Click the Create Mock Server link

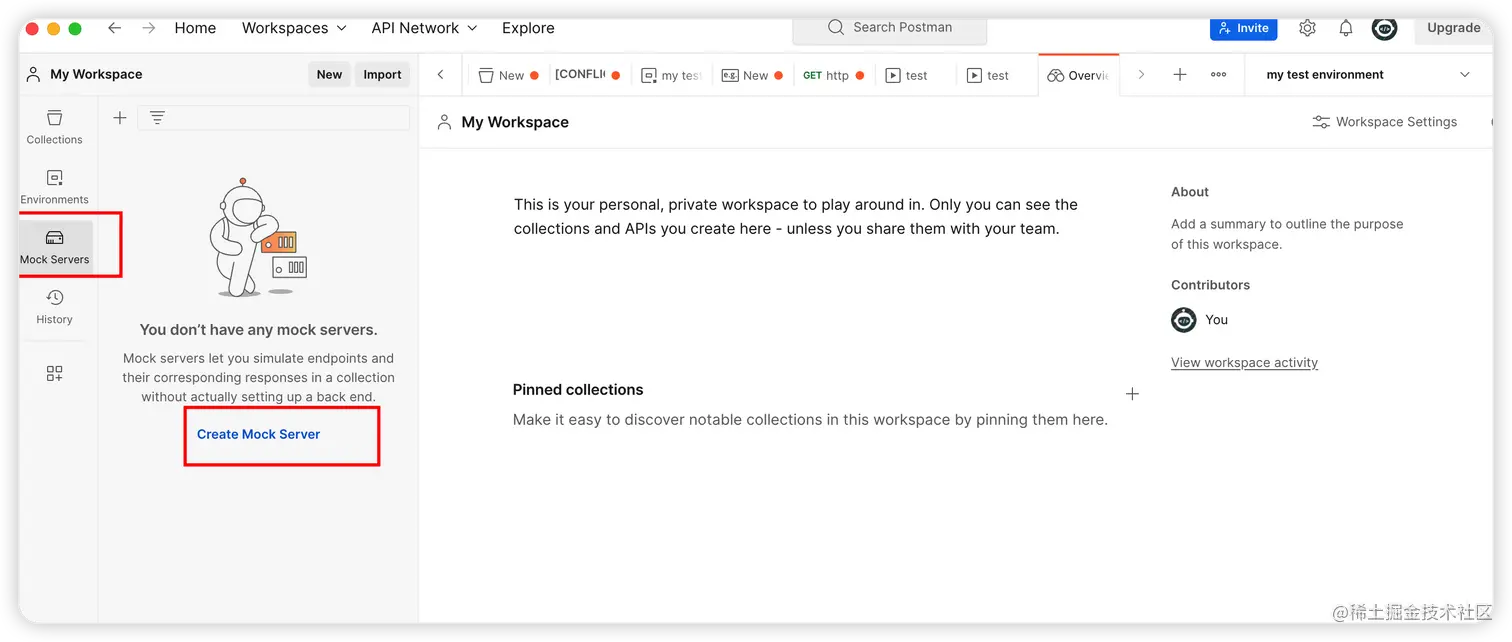tap(259, 434)
